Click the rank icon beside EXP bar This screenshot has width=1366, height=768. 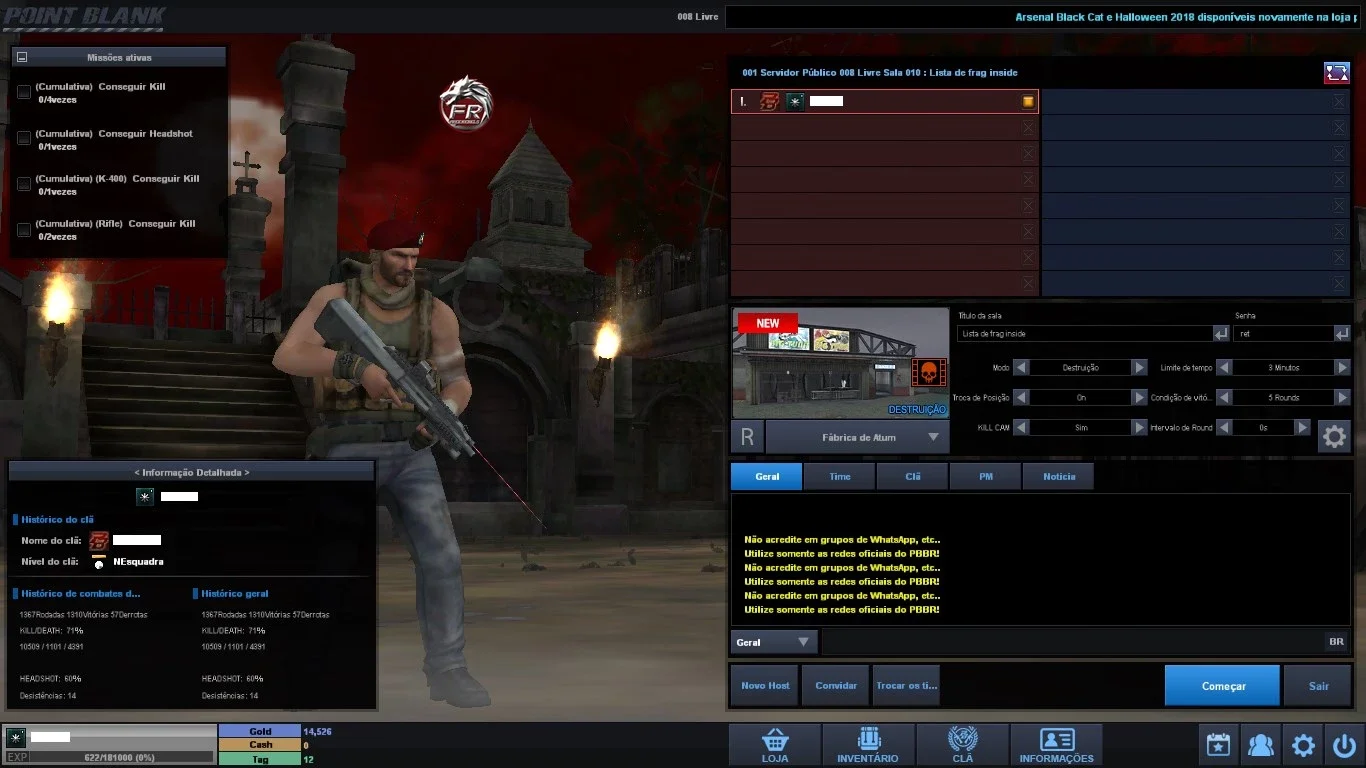[16, 738]
